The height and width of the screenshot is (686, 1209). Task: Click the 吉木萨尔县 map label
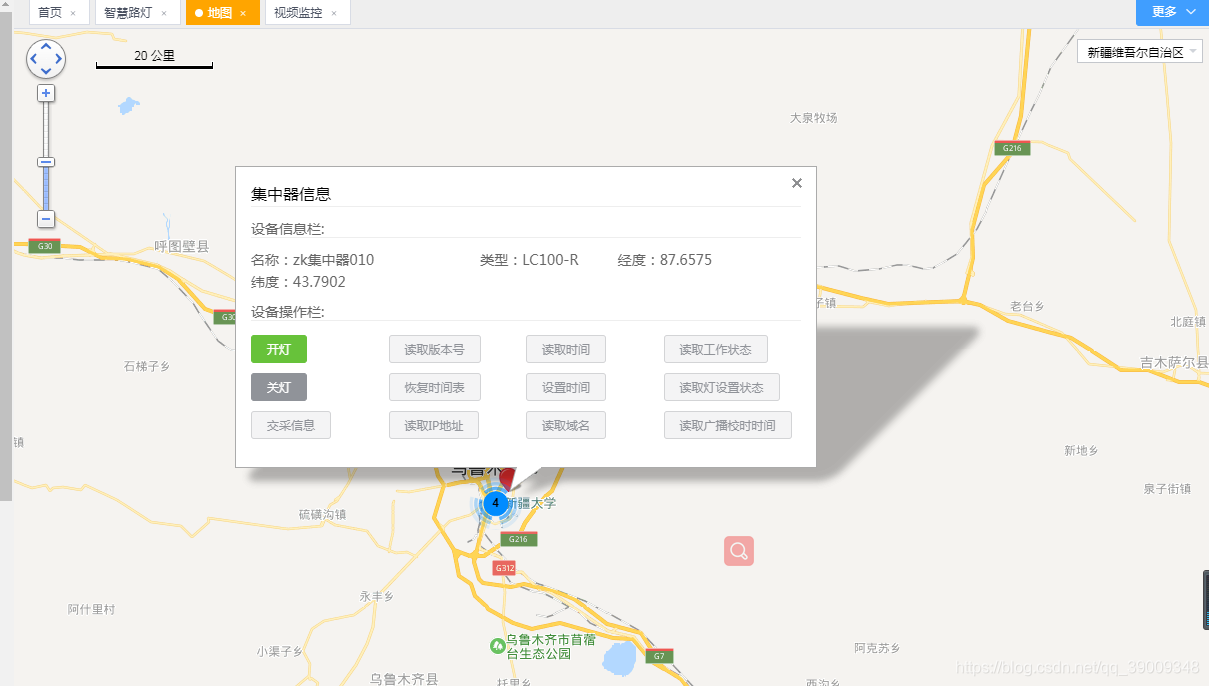point(1175,362)
